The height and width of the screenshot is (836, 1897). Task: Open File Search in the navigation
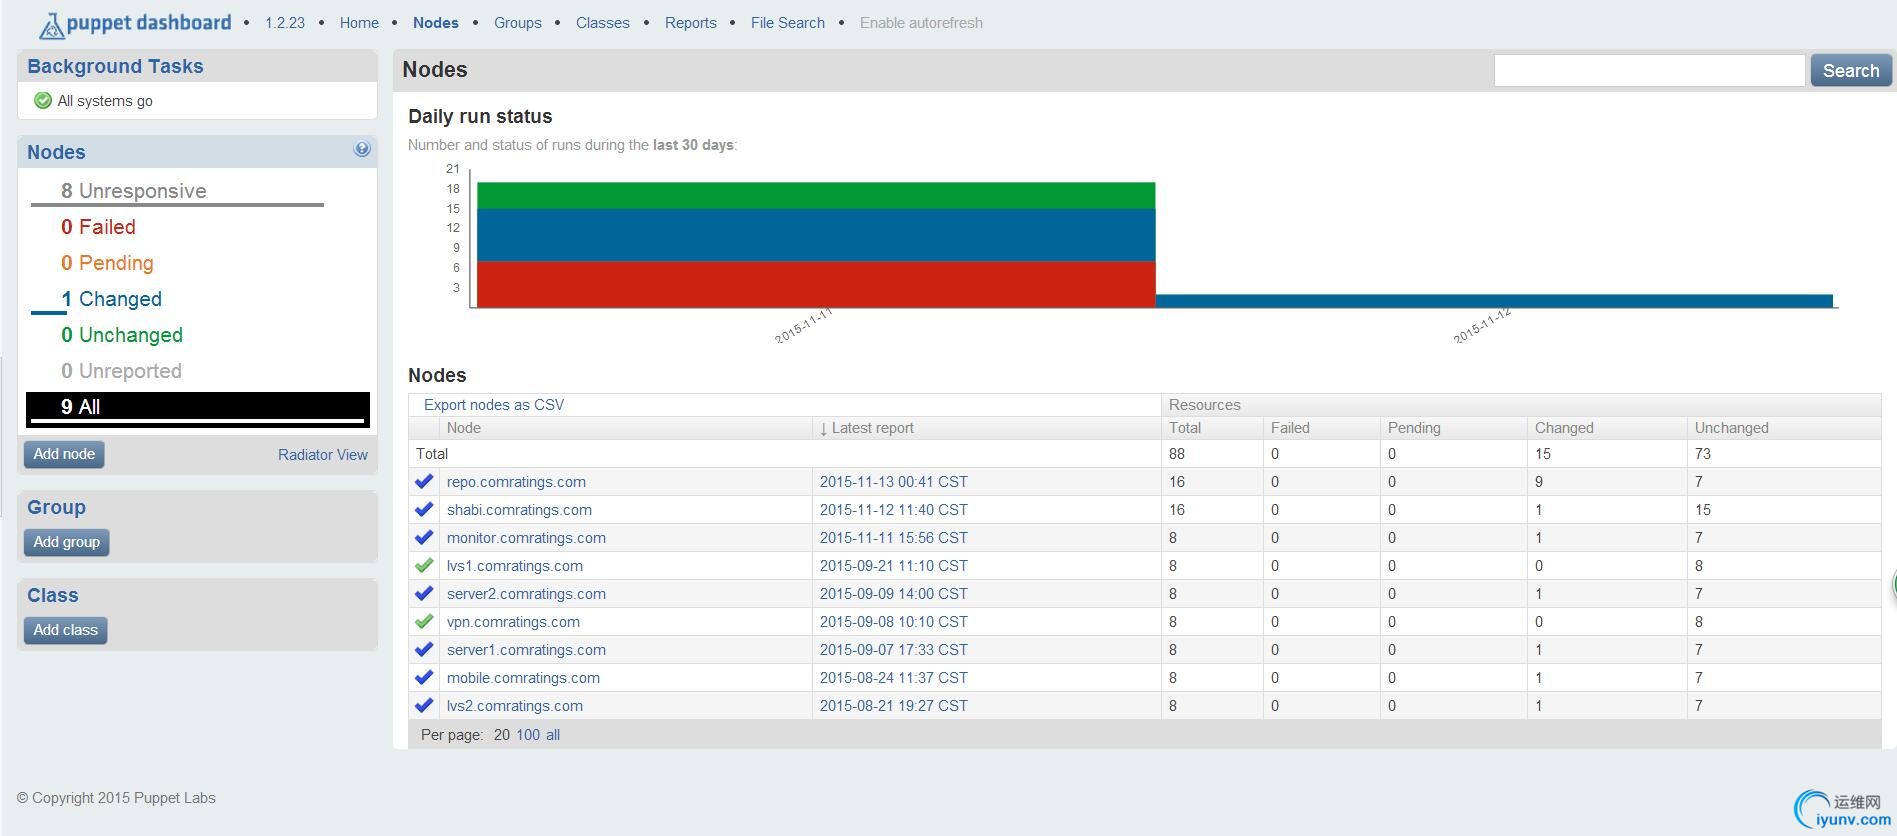tap(788, 23)
